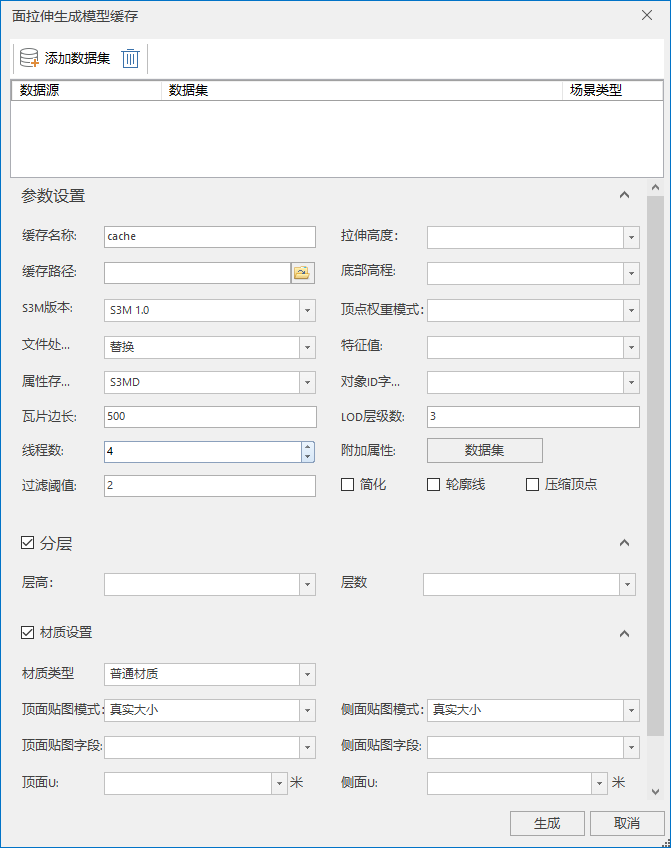Image resolution: width=671 pixels, height=848 pixels.
Task: Open the S3M版本 dropdown
Action: pyautogui.click(x=307, y=310)
